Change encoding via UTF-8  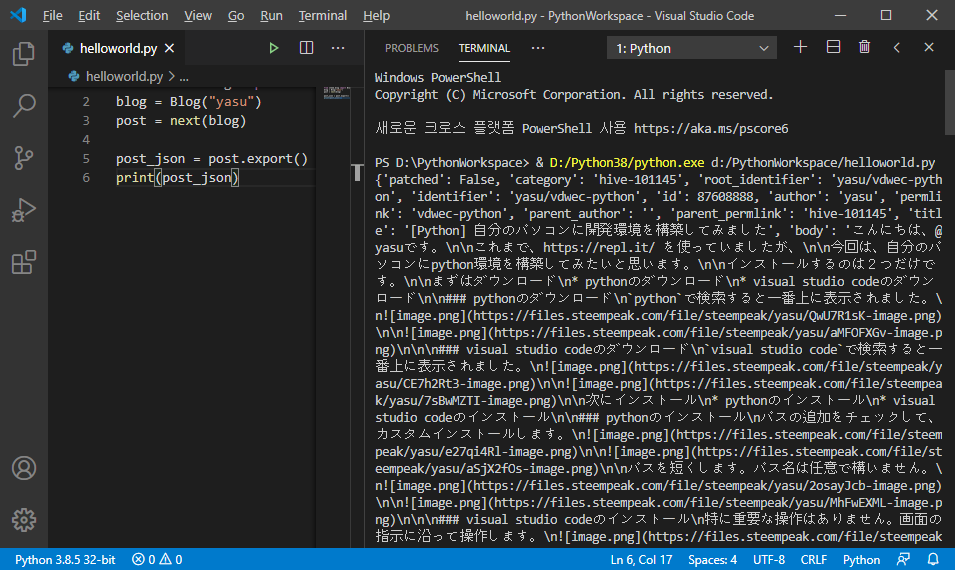pos(769,559)
